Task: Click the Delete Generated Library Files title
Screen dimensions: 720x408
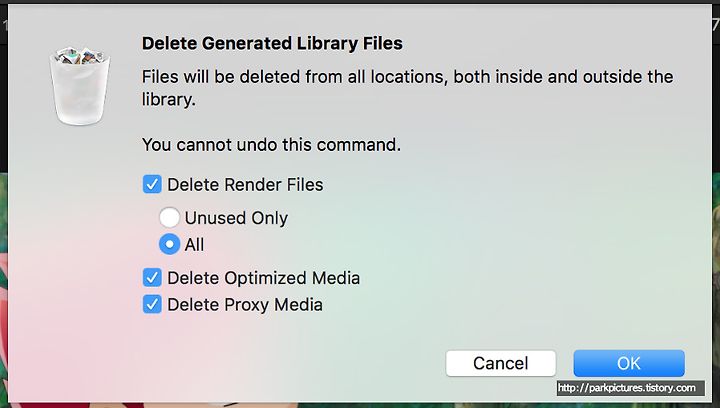Action: coord(272,43)
